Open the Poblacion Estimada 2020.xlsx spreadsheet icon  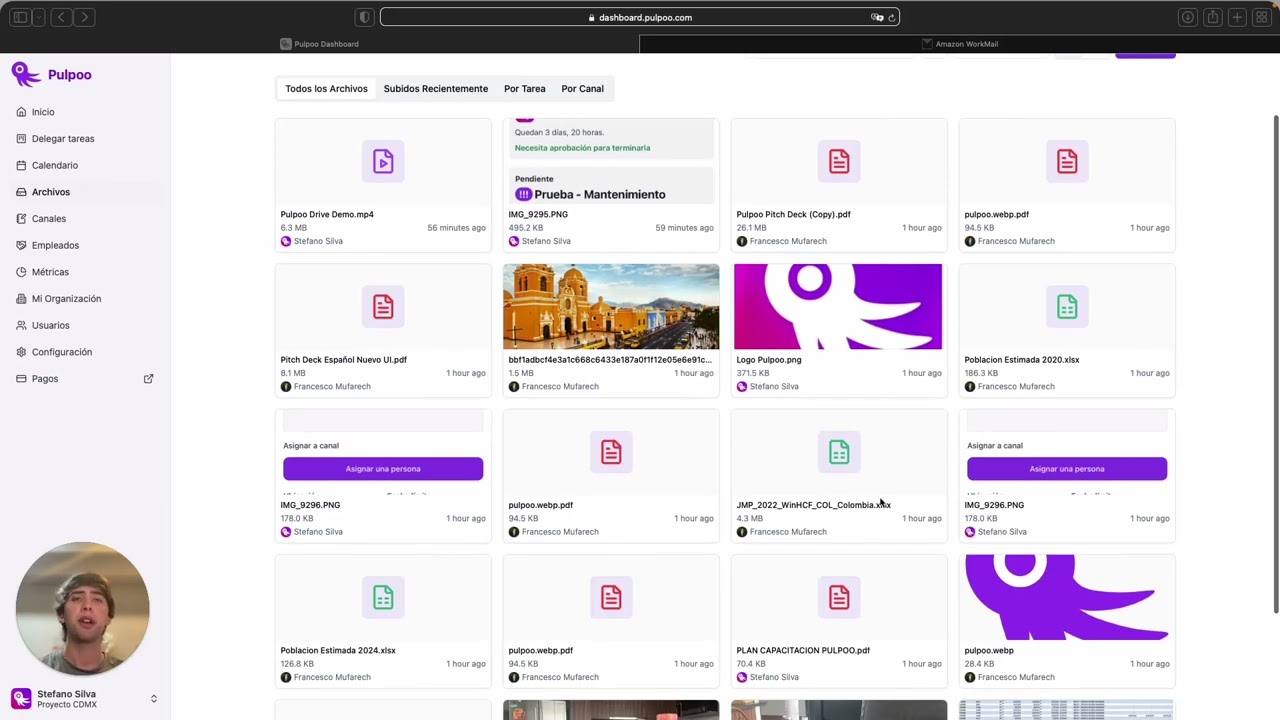tap(1067, 307)
